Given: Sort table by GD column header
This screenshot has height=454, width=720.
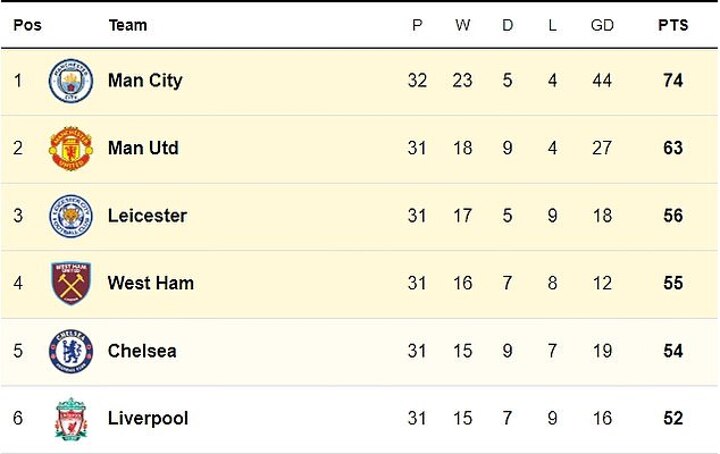Looking at the screenshot, I should (x=602, y=25).
